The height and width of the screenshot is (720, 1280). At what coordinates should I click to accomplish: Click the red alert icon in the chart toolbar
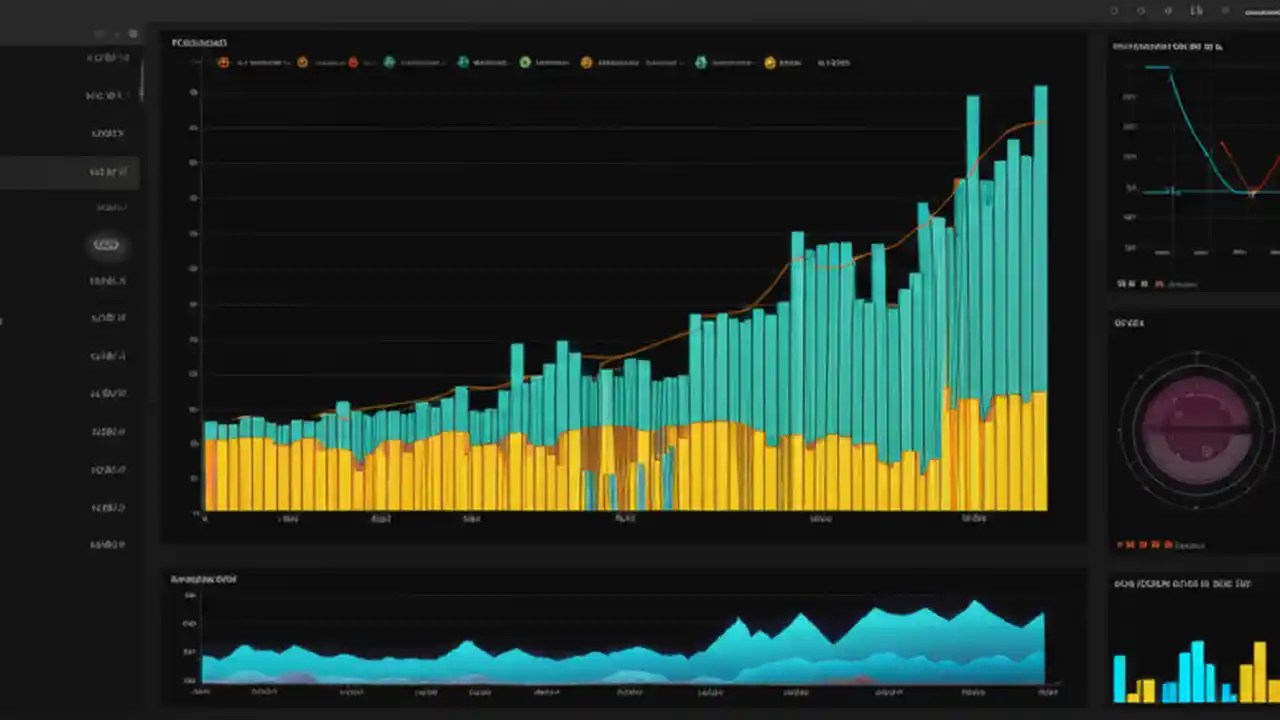[x=353, y=63]
